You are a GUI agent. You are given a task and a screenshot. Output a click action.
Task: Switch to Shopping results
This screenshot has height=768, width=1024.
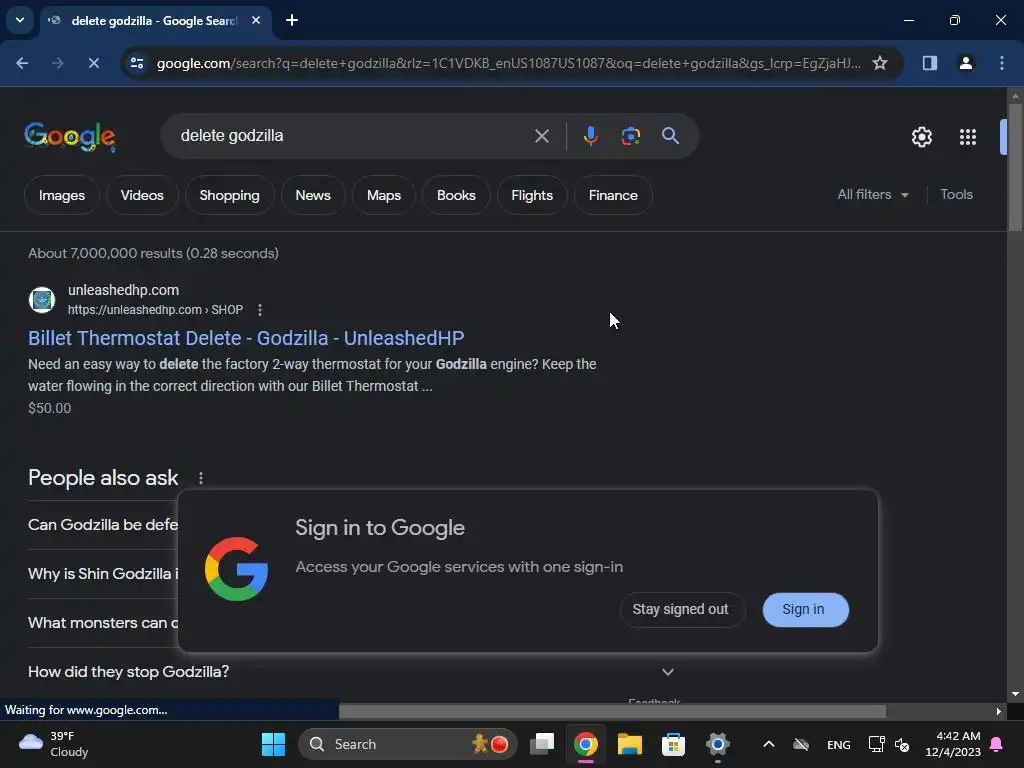coord(229,195)
